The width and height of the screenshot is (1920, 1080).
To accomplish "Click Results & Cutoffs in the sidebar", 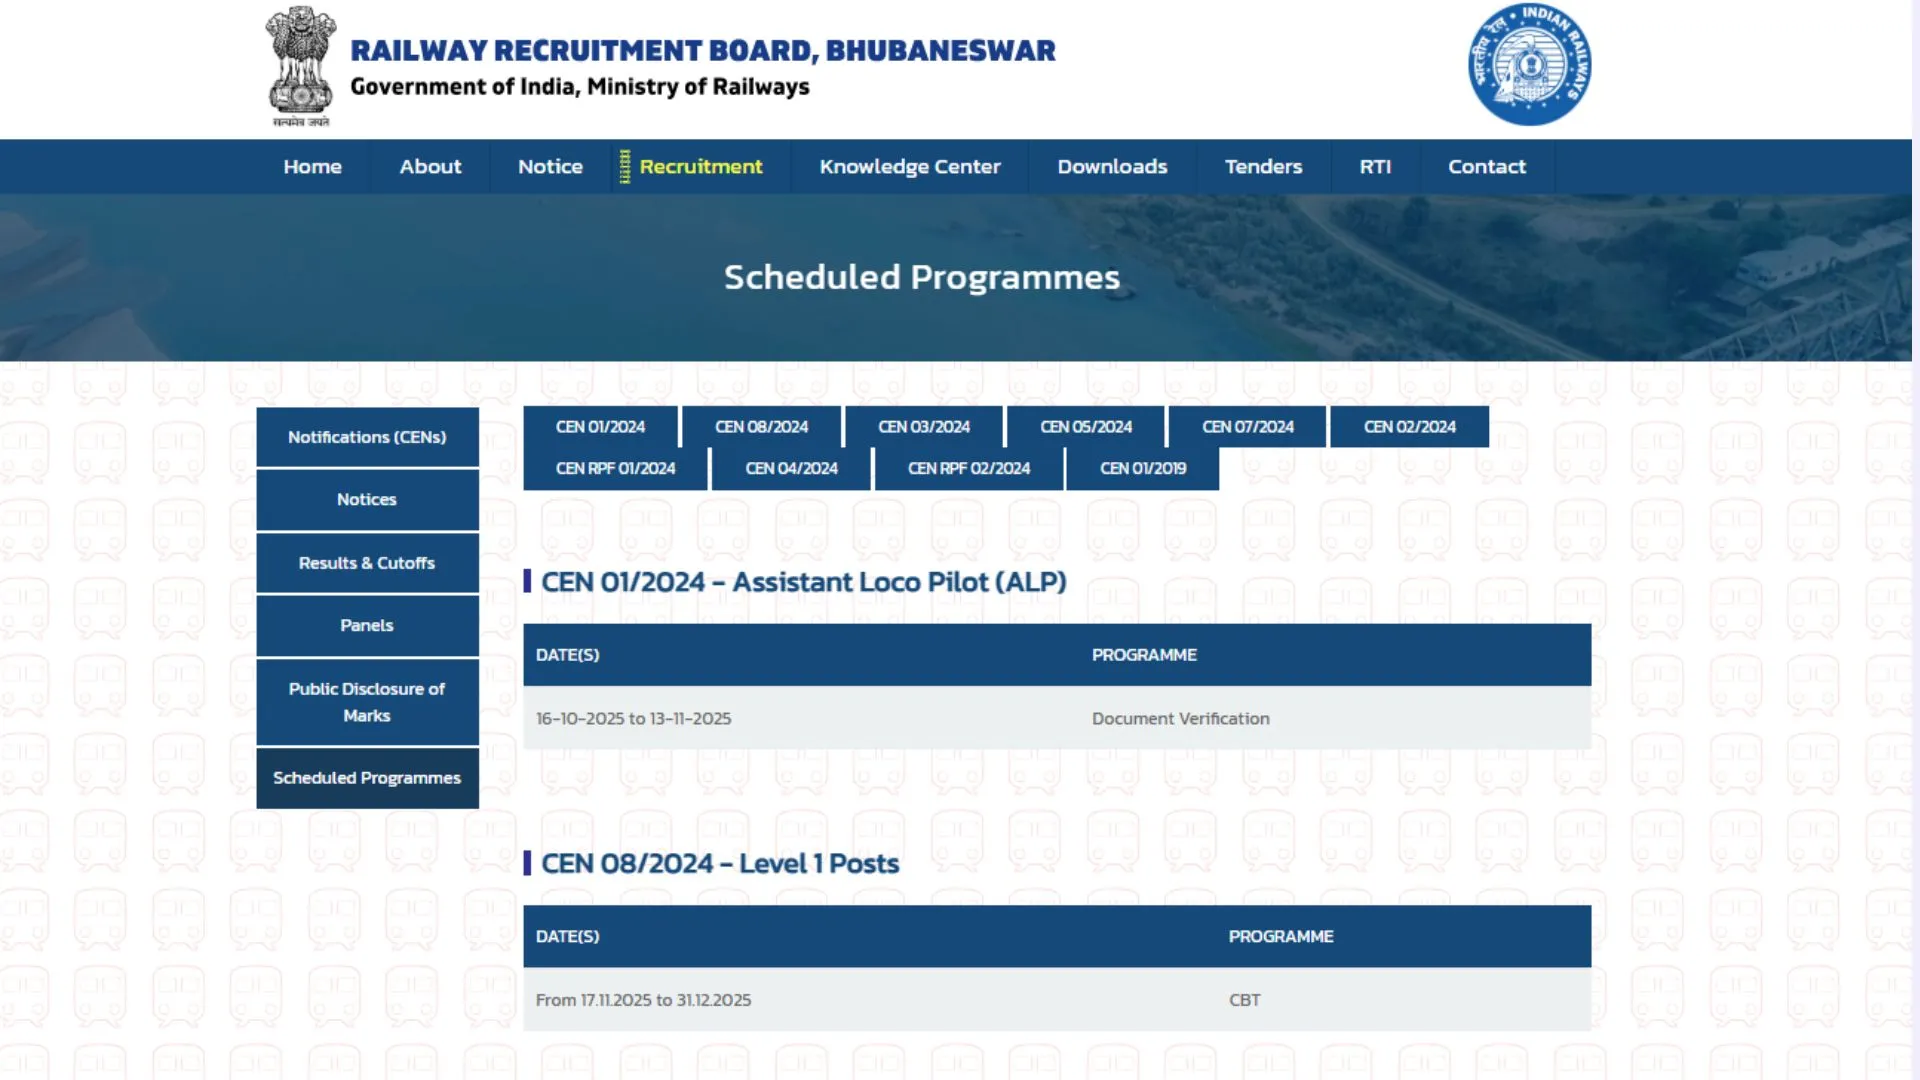I will coord(367,562).
